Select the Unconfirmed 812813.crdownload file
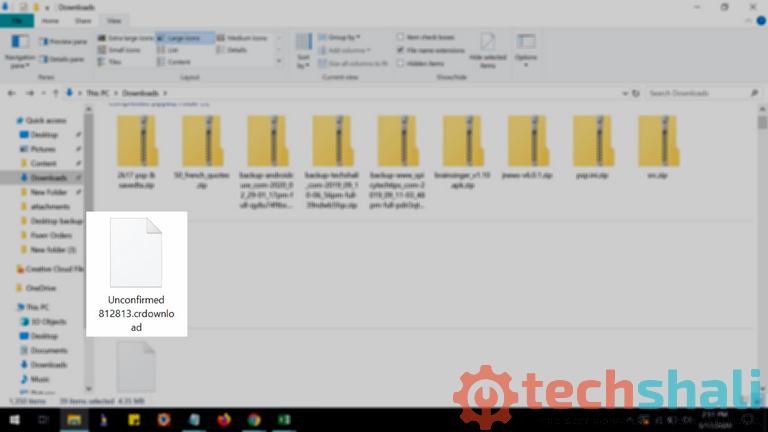The width and height of the screenshot is (768, 432). pyautogui.click(x=136, y=274)
